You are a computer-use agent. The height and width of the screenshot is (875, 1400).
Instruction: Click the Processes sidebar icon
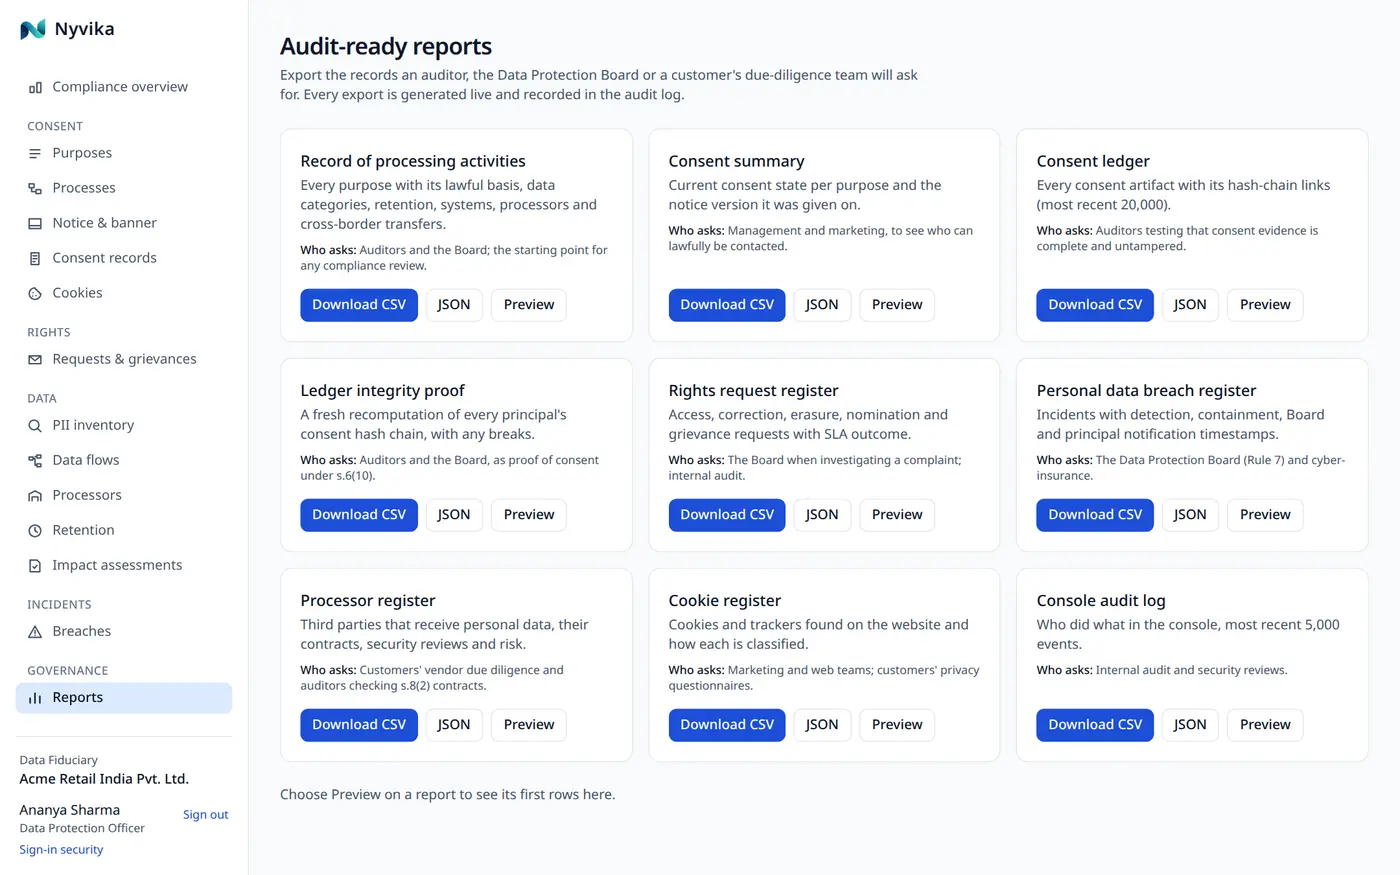[x=35, y=188]
